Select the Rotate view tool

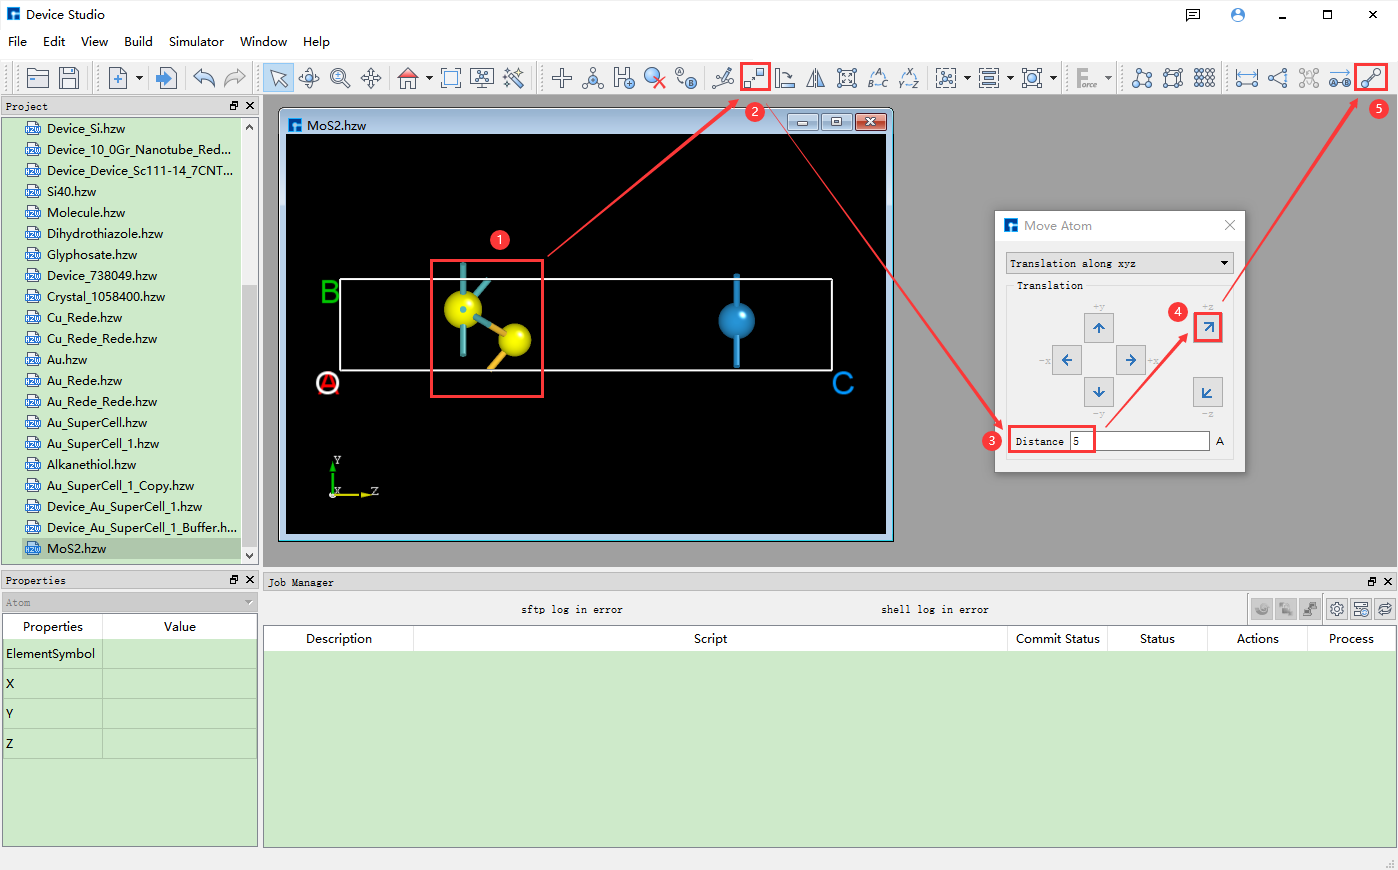309,78
